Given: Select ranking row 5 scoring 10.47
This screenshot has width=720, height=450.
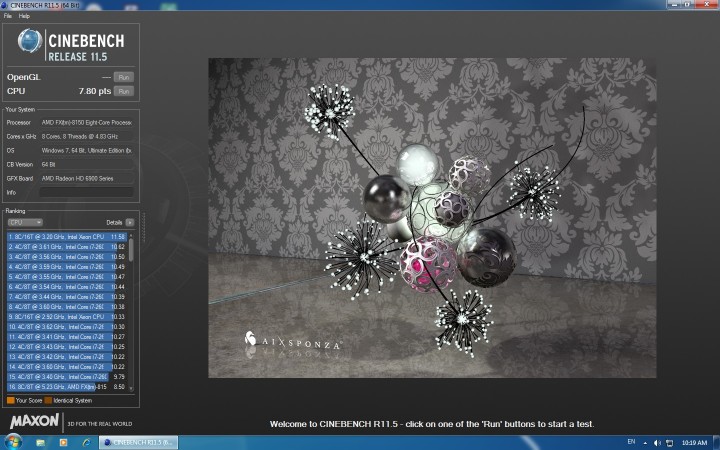Looking at the screenshot, I should (67, 277).
